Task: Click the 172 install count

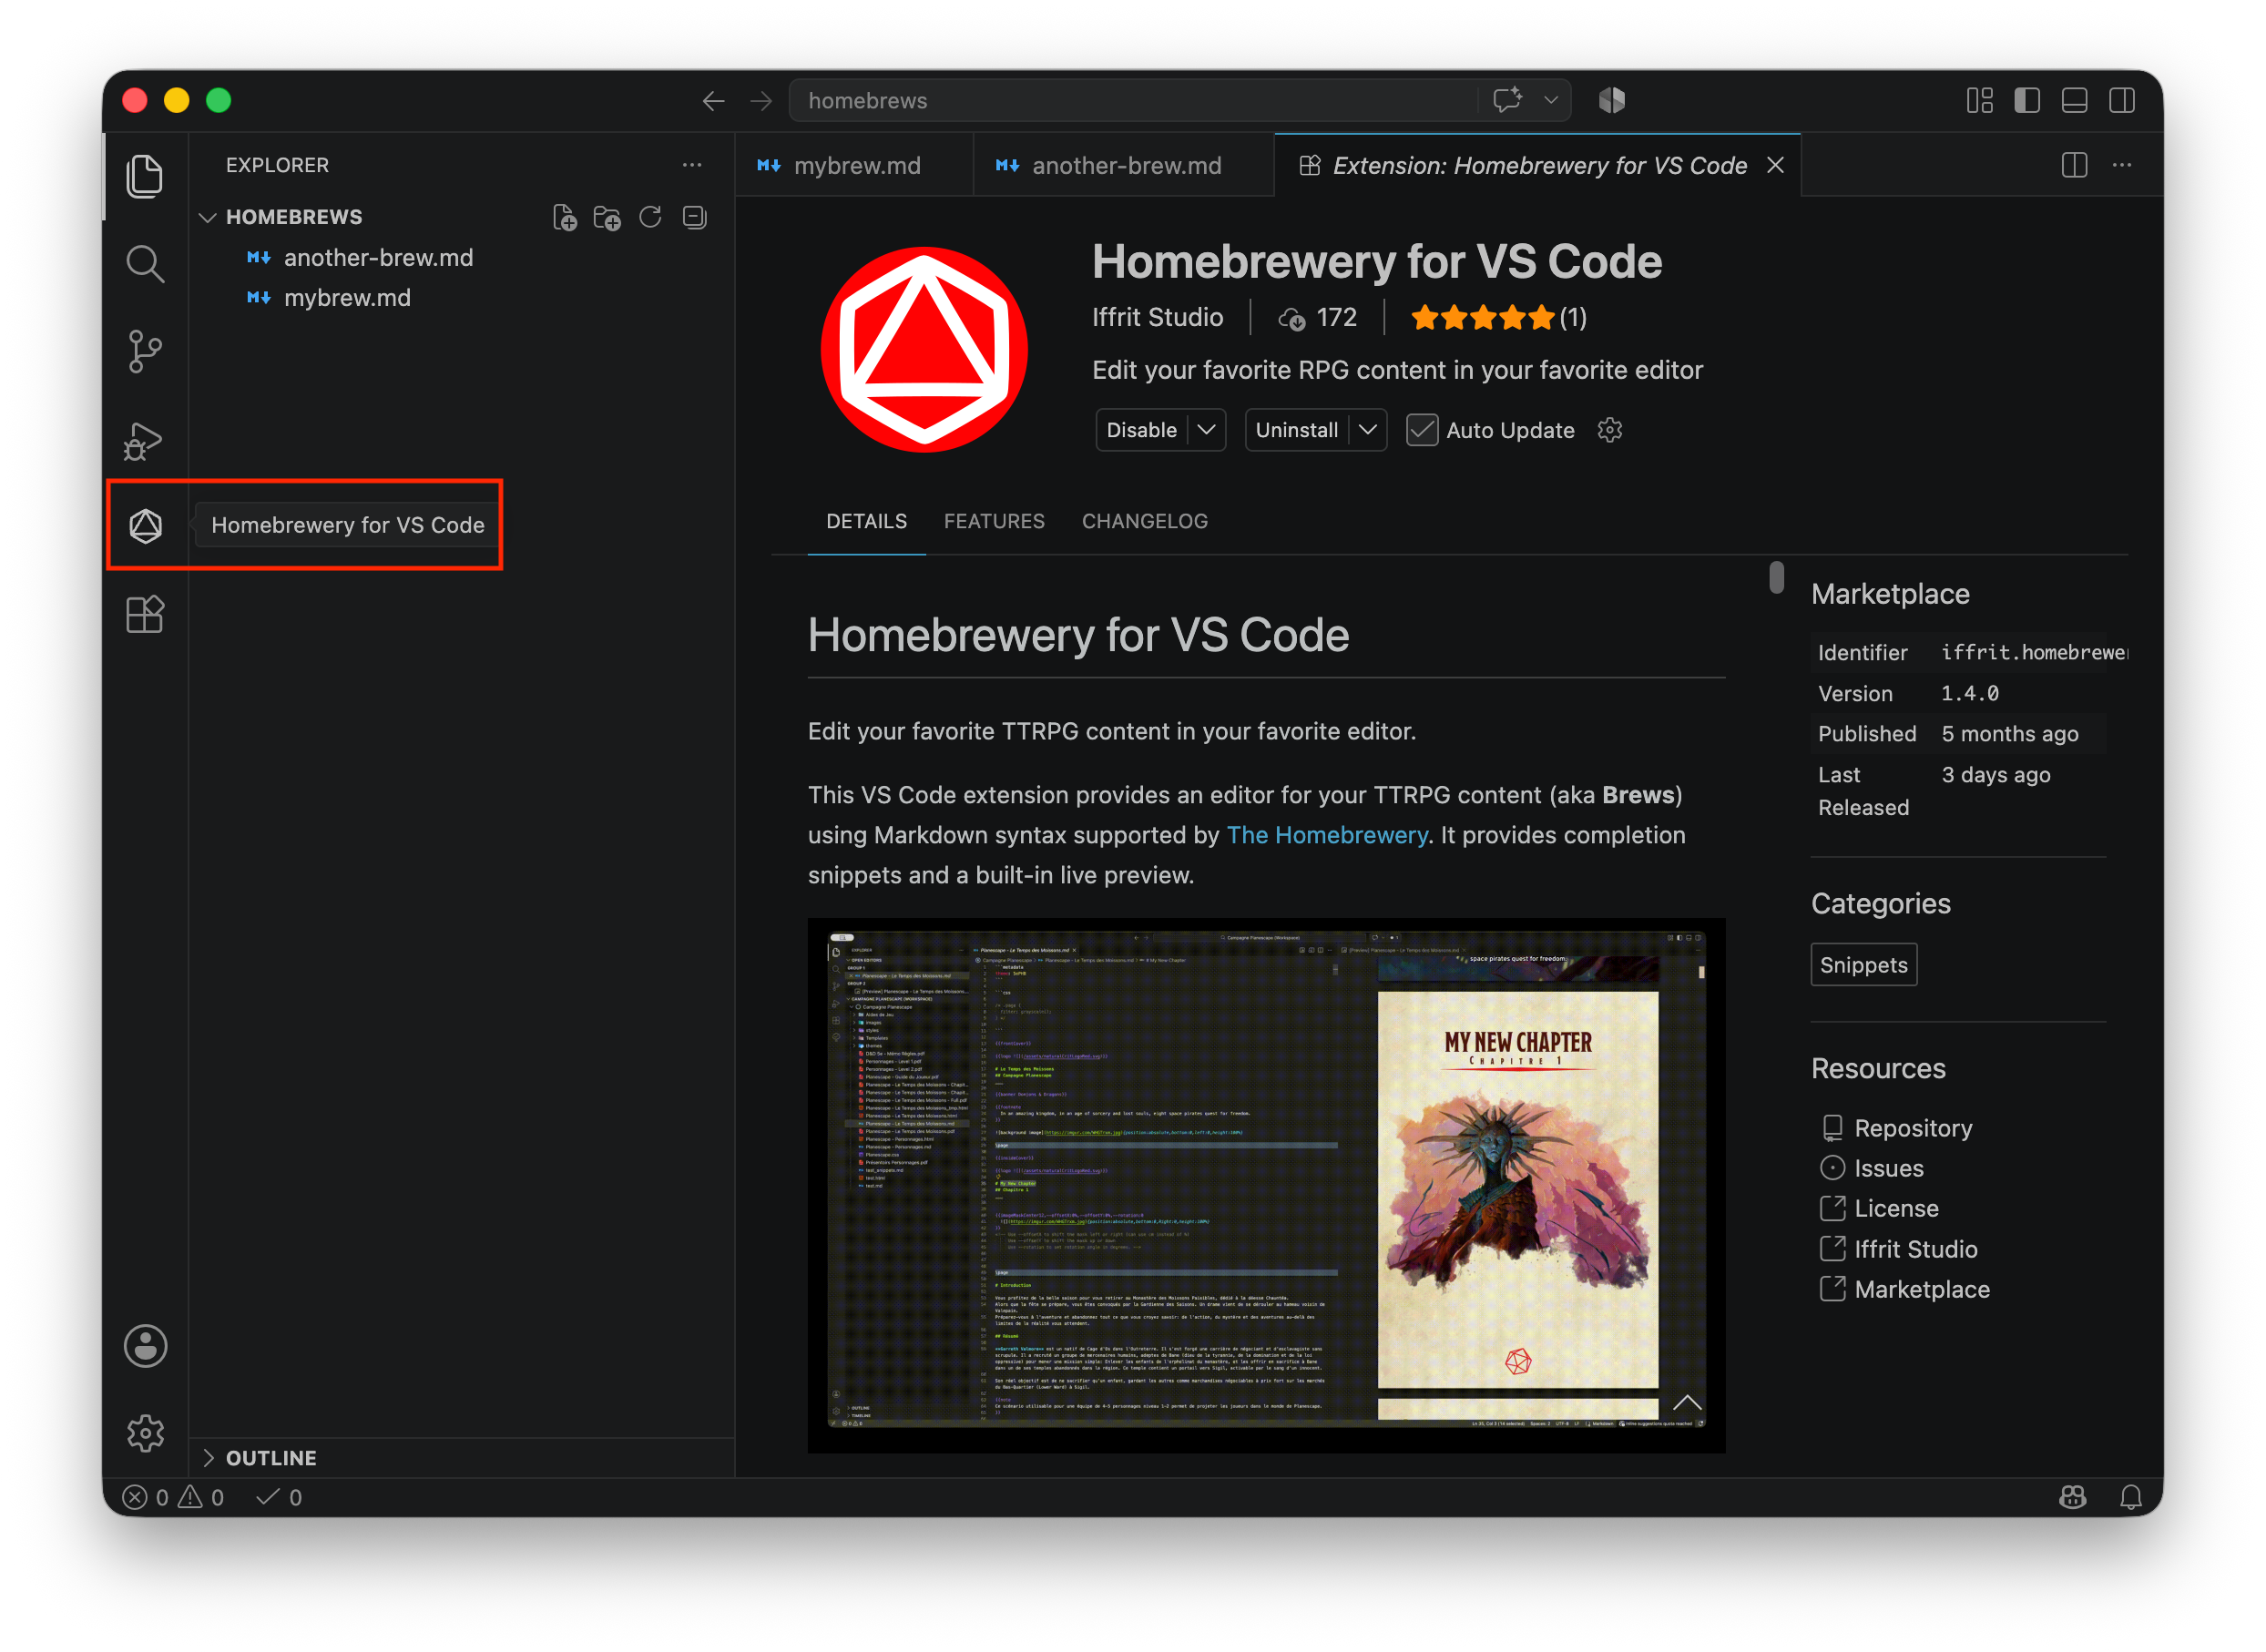Action: click(1317, 318)
